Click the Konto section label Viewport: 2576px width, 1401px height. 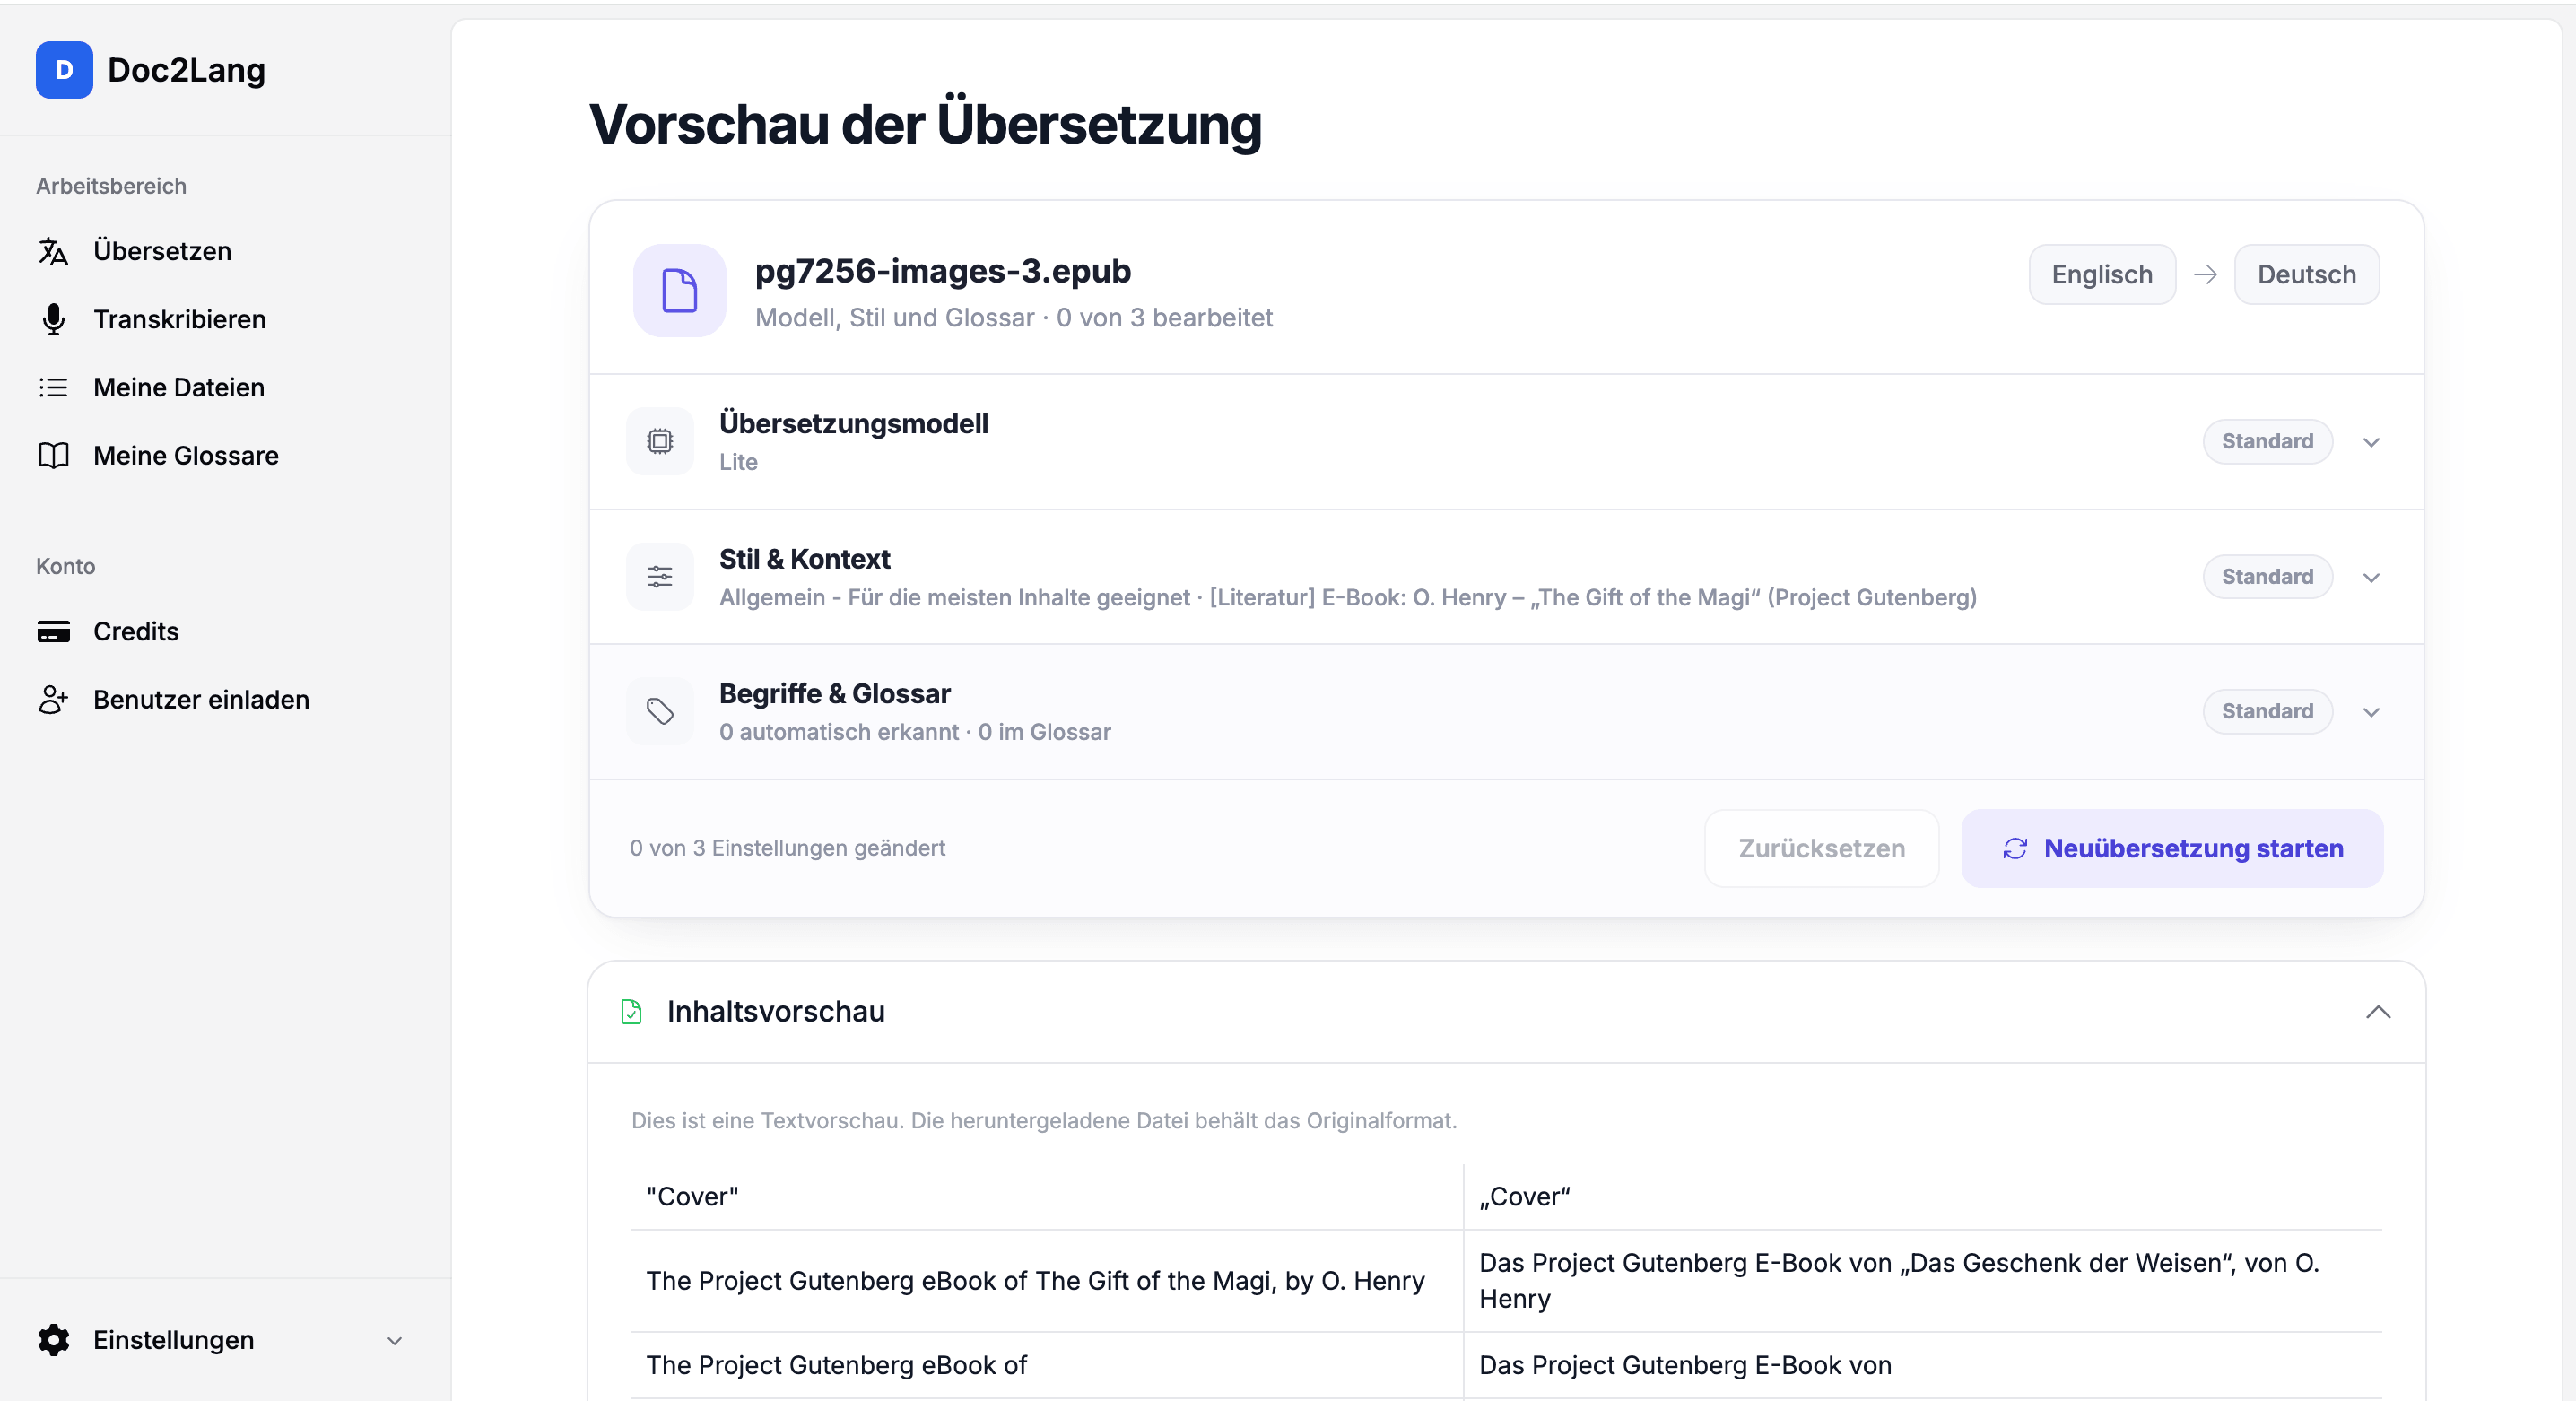coord(65,566)
